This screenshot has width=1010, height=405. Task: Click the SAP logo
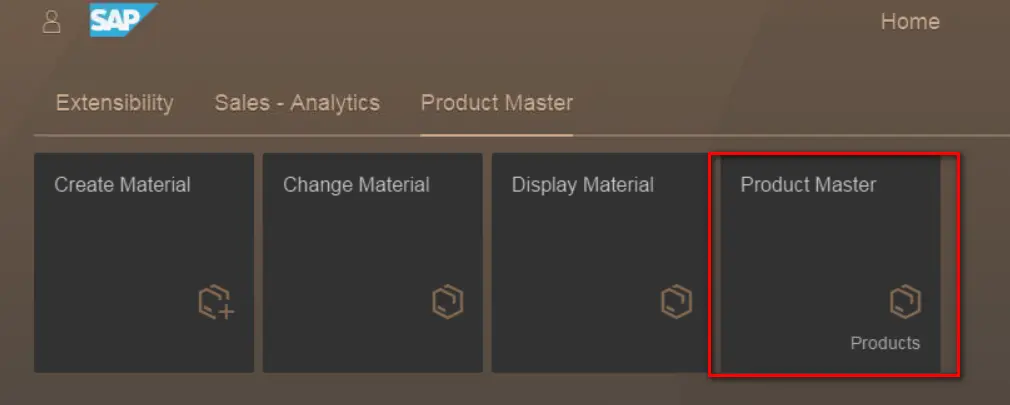(x=123, y=20)
